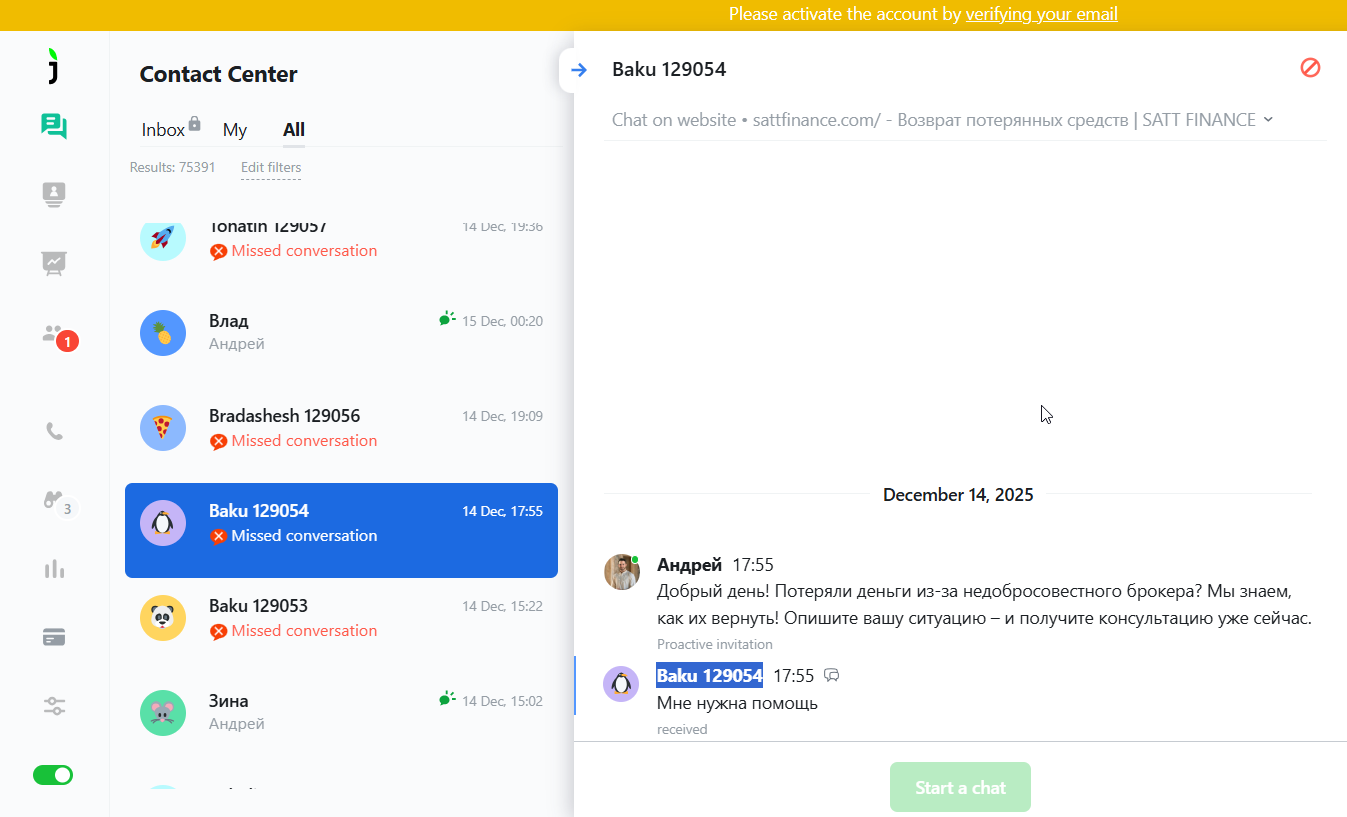Click the green leaf logo
The image size is (1347, 817).
pyautogui.click(x=54, y=66)
